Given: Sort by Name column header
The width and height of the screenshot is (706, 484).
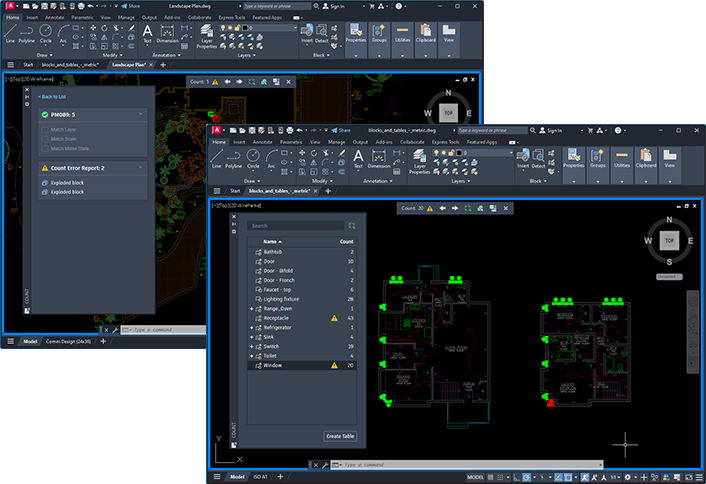Looking at the screenshot, I should [x=272, y=242].
